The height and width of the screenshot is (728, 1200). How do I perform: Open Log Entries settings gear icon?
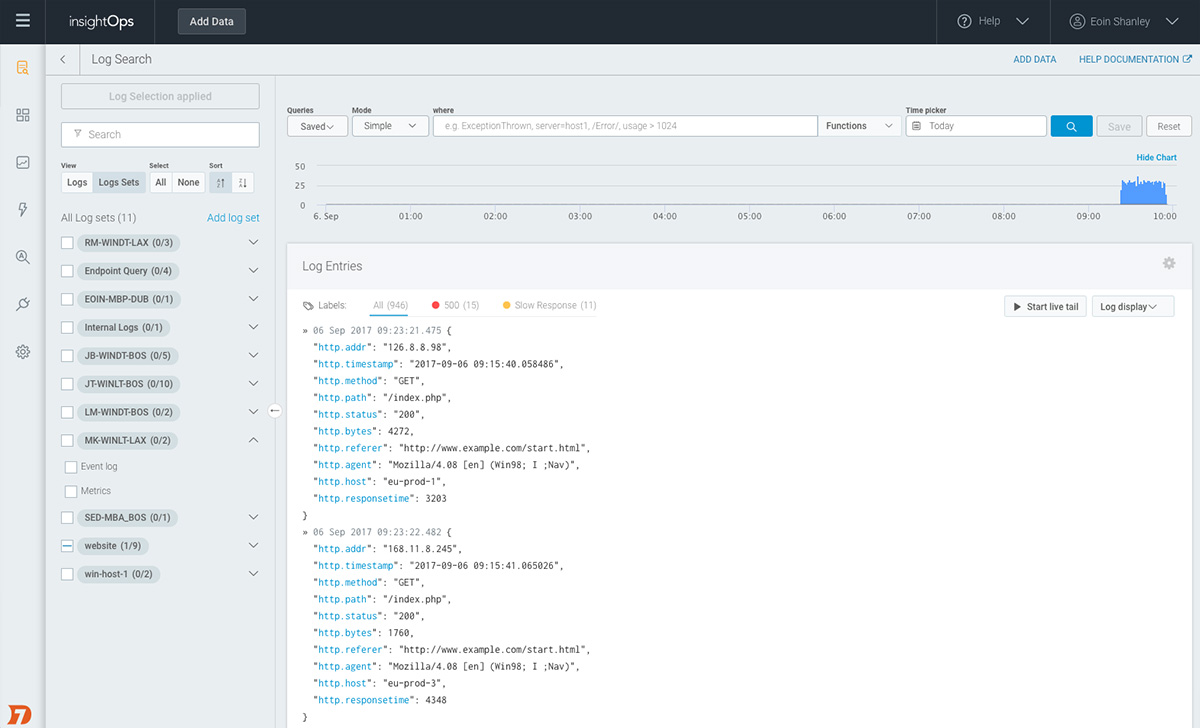pyautogui.click(x=1168, y=263)
